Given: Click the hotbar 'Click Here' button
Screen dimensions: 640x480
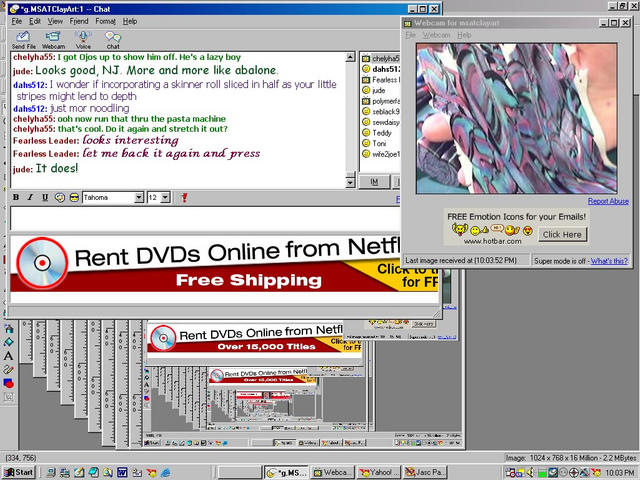Looking at the screenshot, I should [x=562, y=235].
